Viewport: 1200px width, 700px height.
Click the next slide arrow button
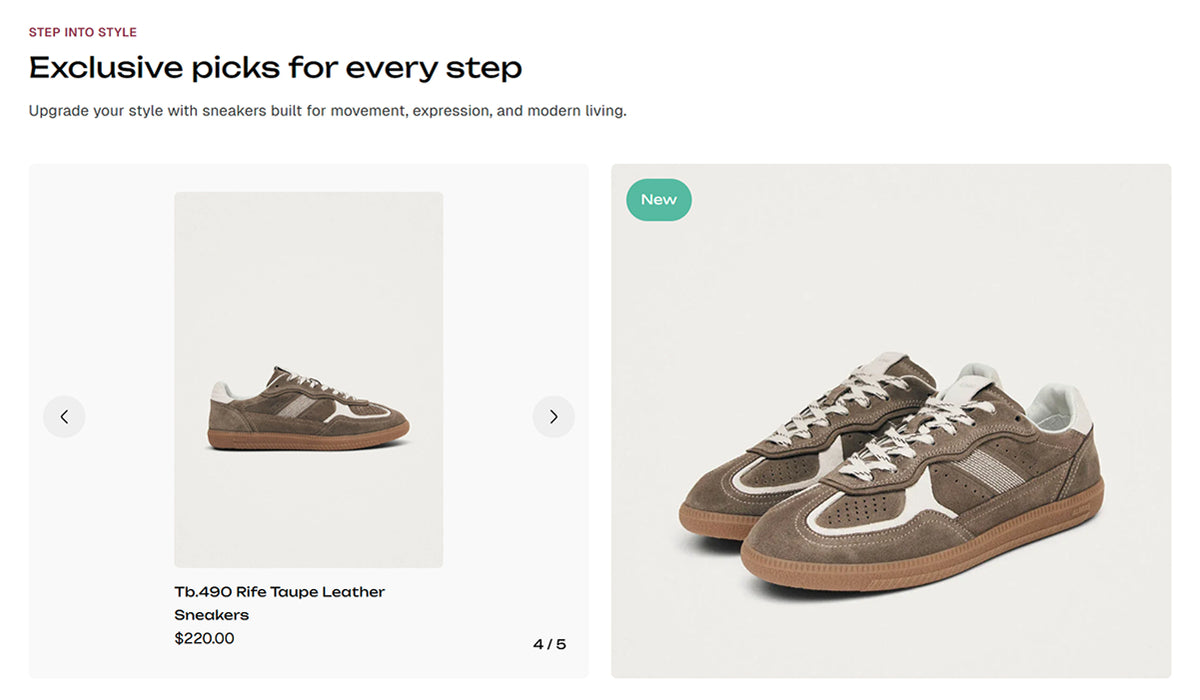click(553, 417)
